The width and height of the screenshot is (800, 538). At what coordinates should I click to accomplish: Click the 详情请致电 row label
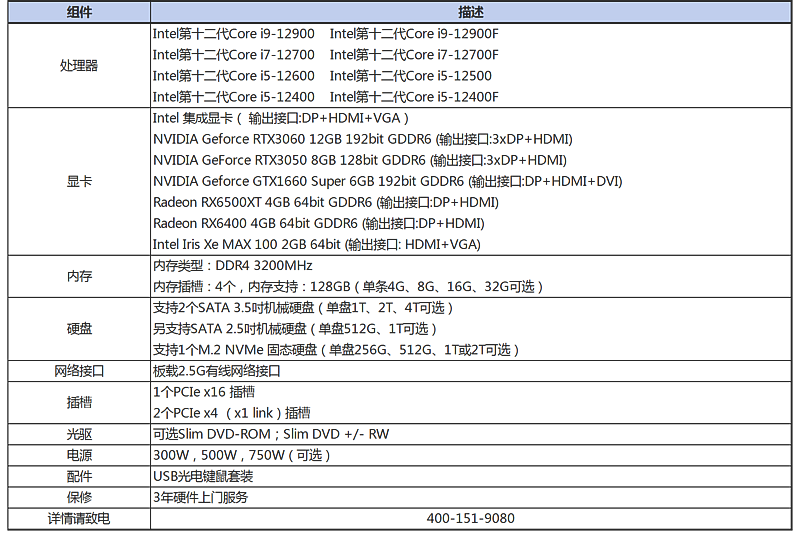click(x=79, y=519)
